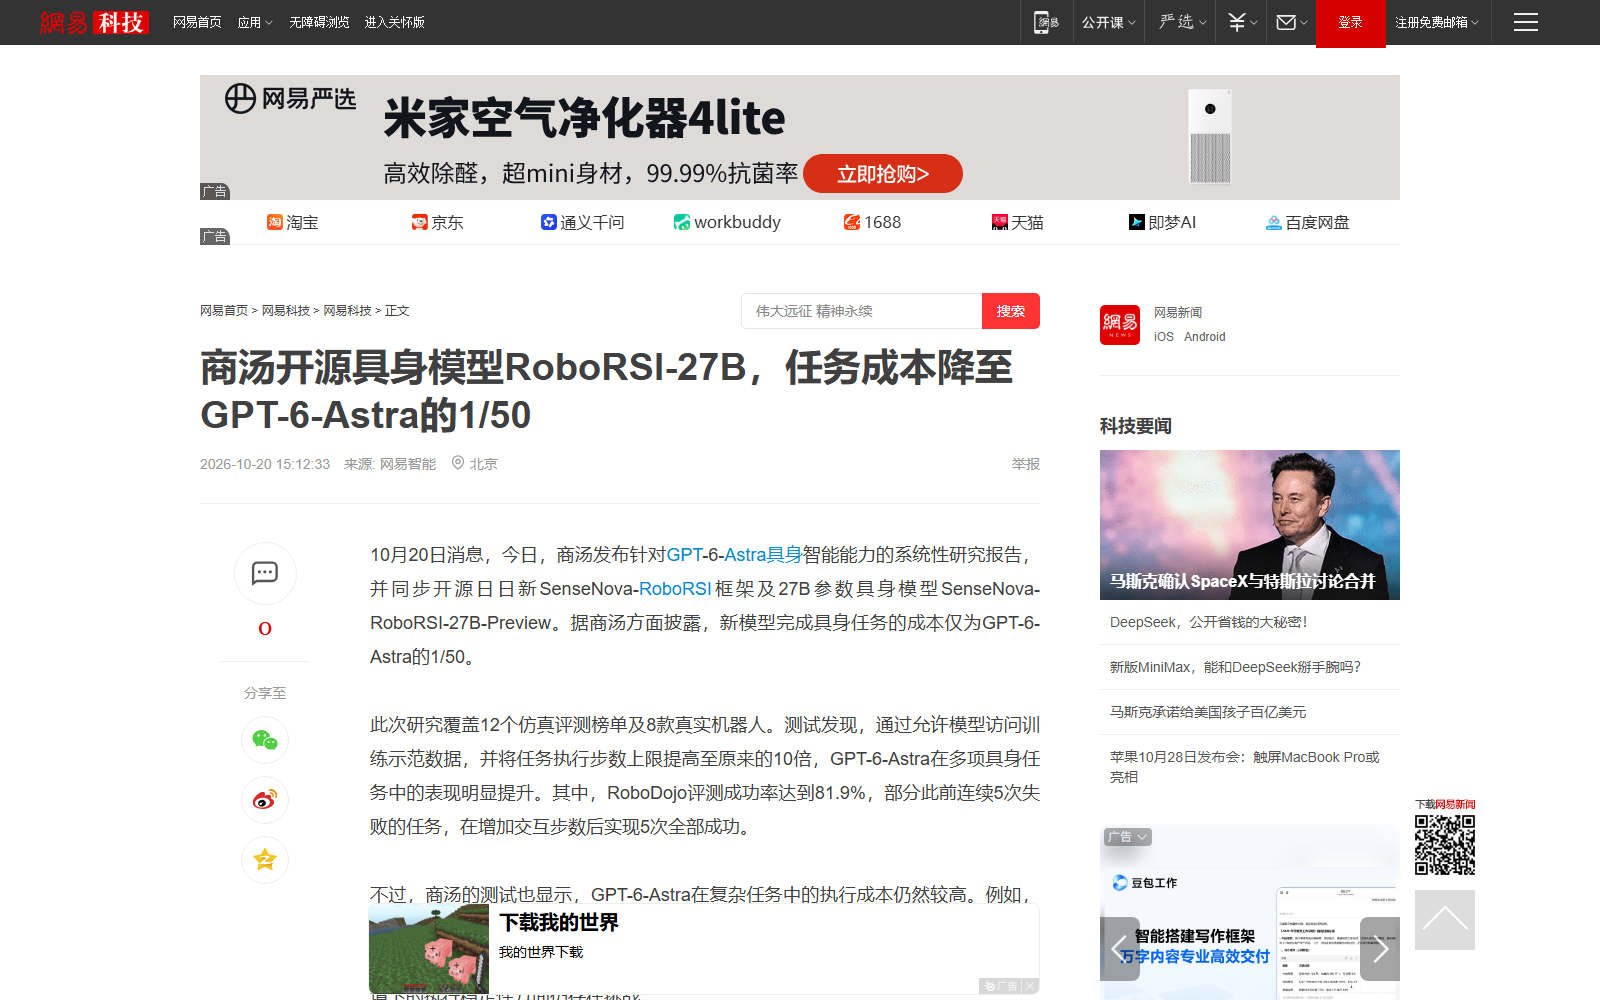This screenshot has height=1000, width=1600.
Task: Expand the 应用 dropdown
Action: coord(255,22)
